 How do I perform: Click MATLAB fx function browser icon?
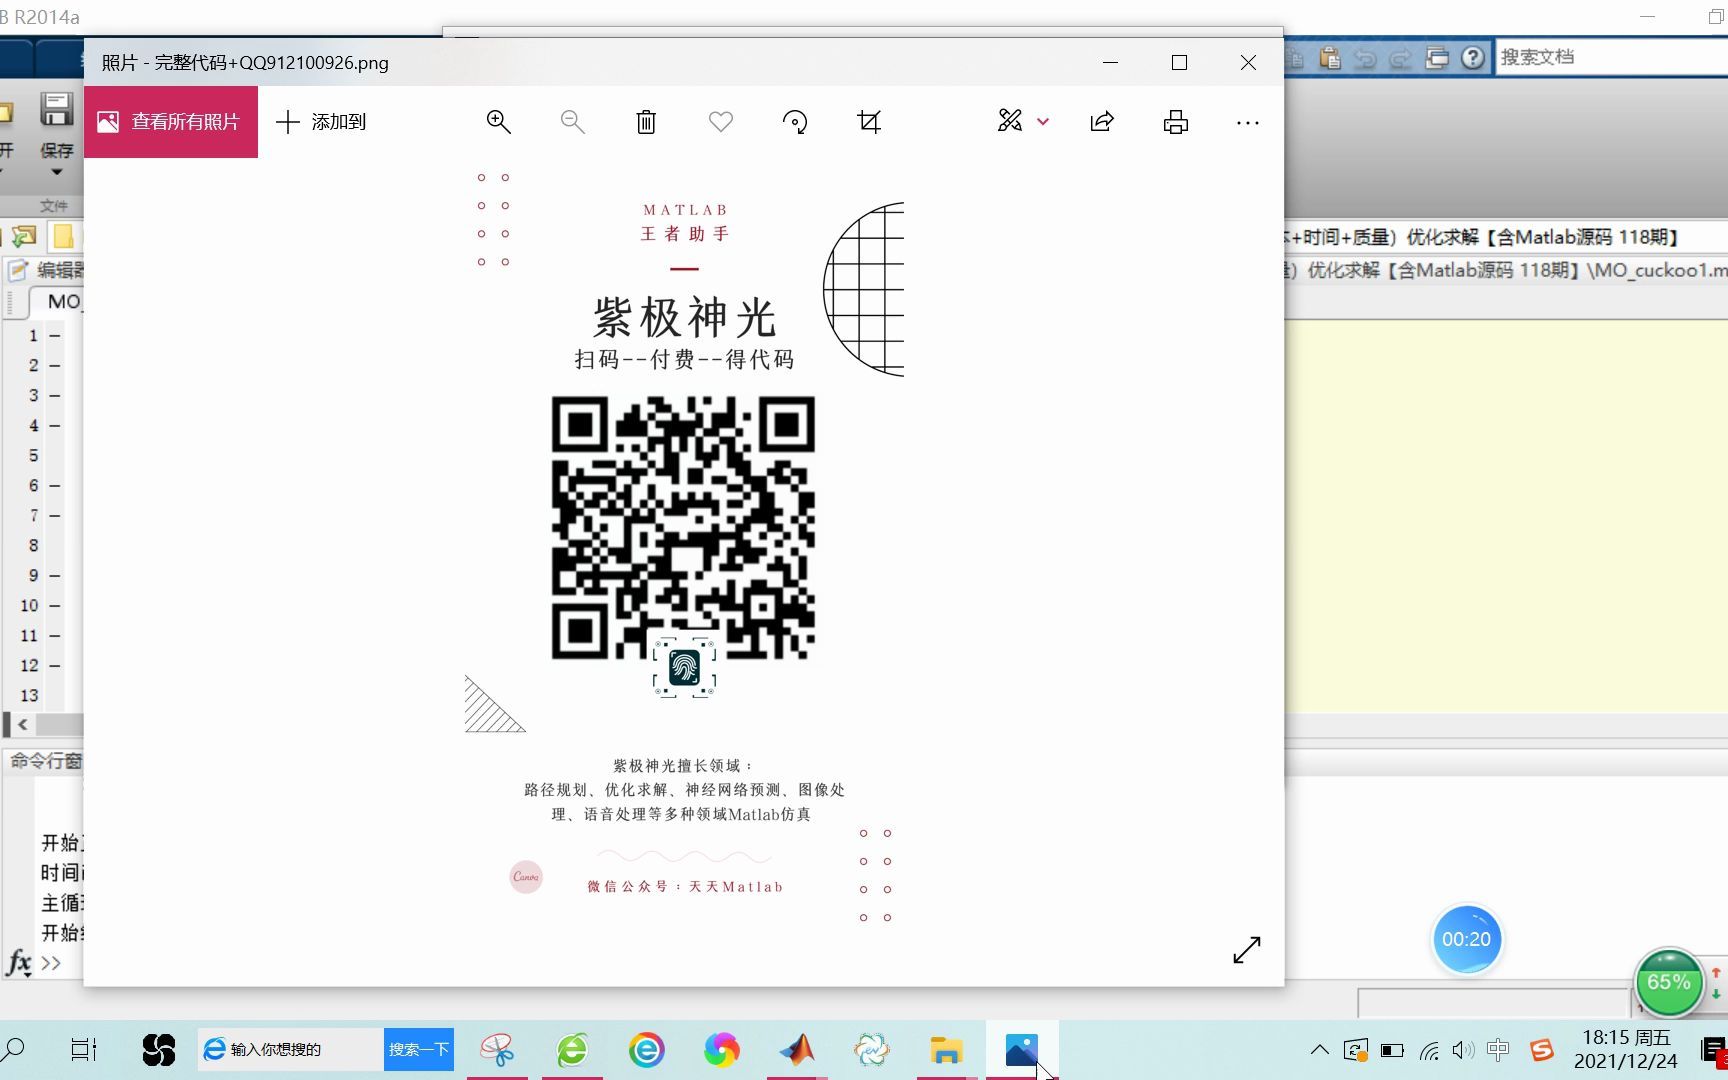click(19, 962)
